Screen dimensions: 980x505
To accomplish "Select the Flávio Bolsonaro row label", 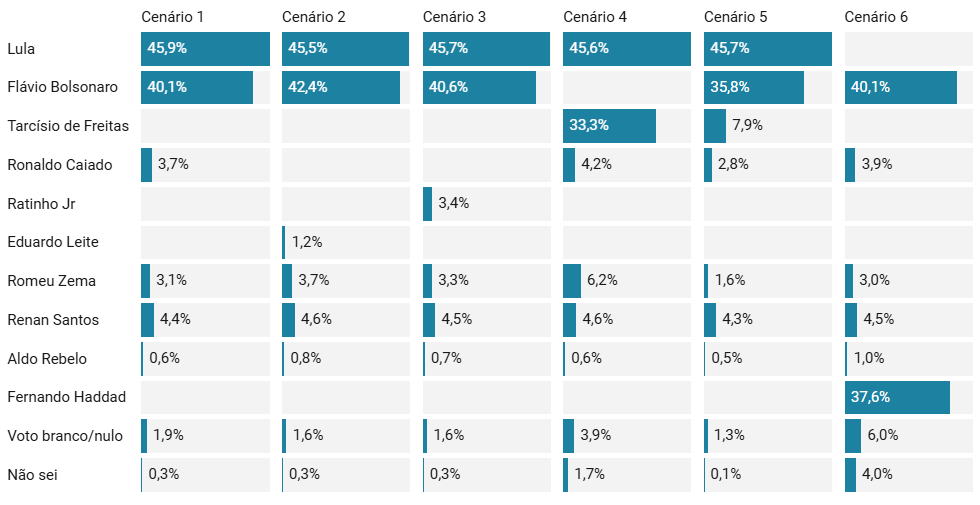I will point(62,87).
